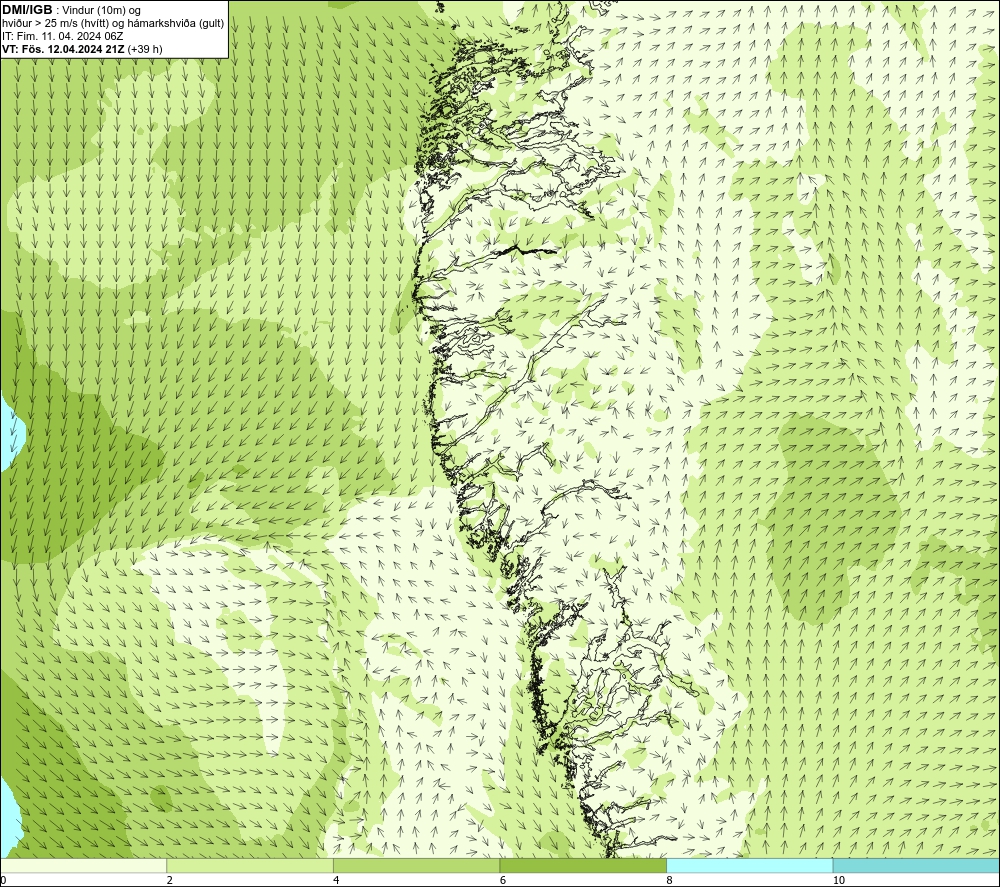Click the legend scale label '0'

[3, 881]
